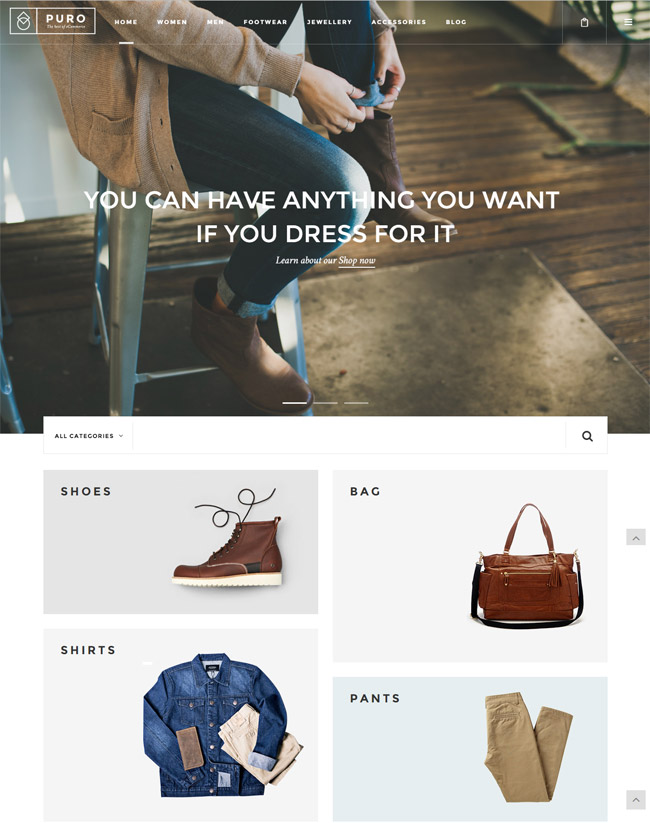Viewport: 650px width, 823px height.
Task: Select the Home menu item
Action: [126, 22]
